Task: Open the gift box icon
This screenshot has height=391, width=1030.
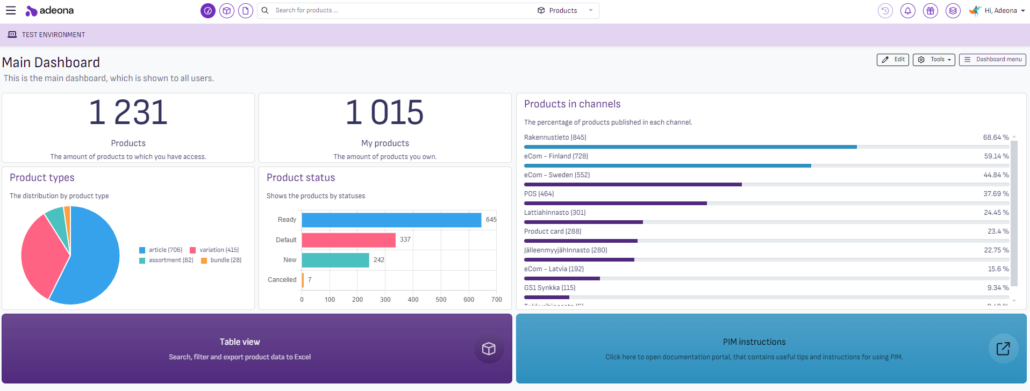Action: point(929,11)
